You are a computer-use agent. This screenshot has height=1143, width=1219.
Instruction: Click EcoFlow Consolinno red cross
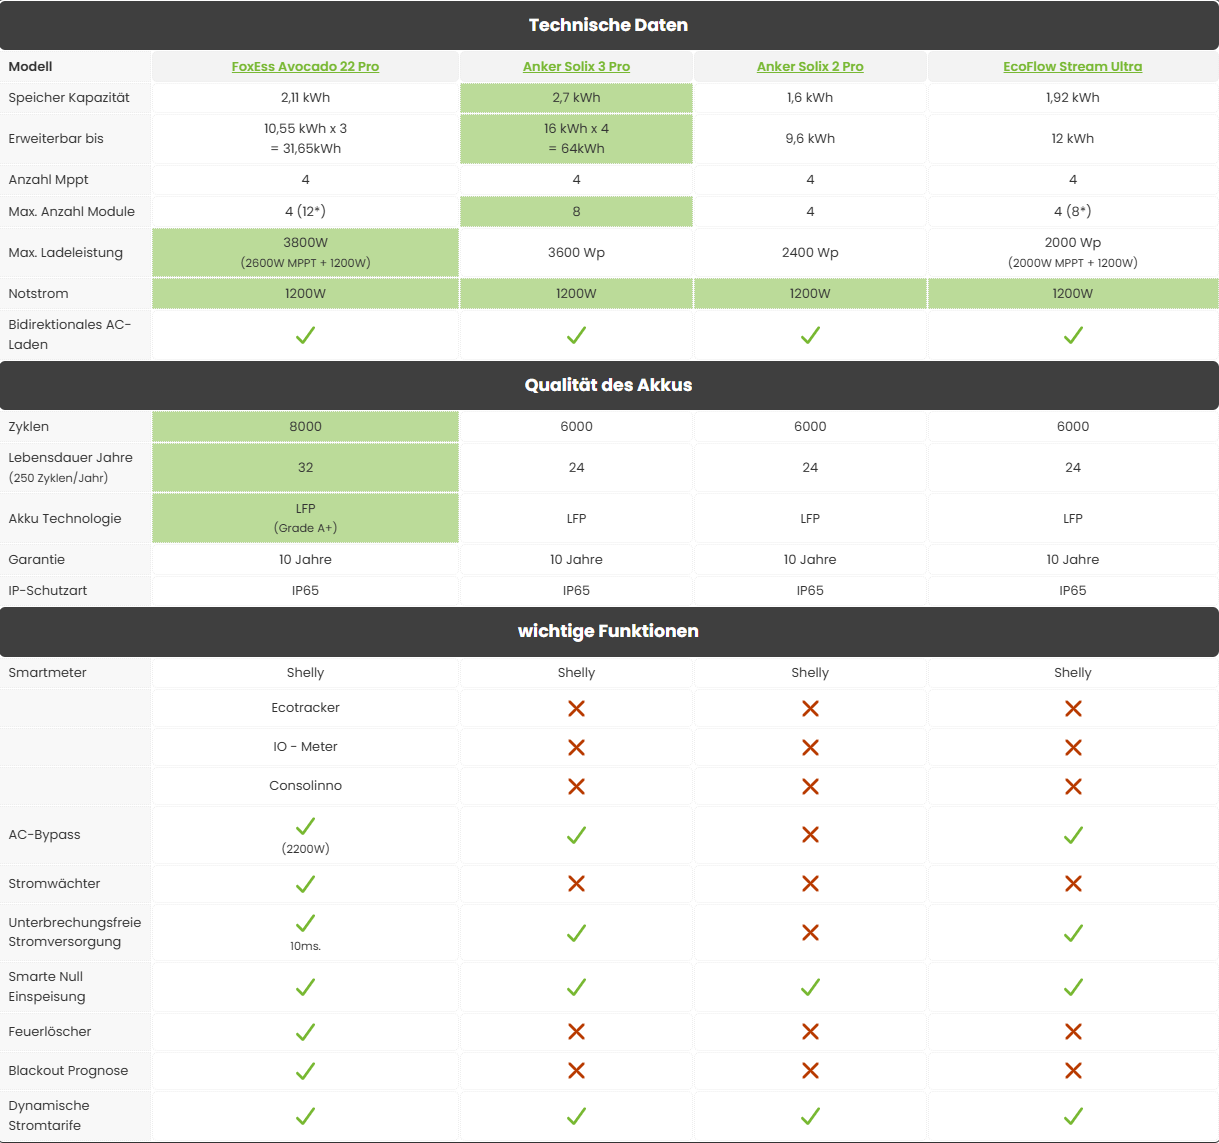(x=1073, y=786)
